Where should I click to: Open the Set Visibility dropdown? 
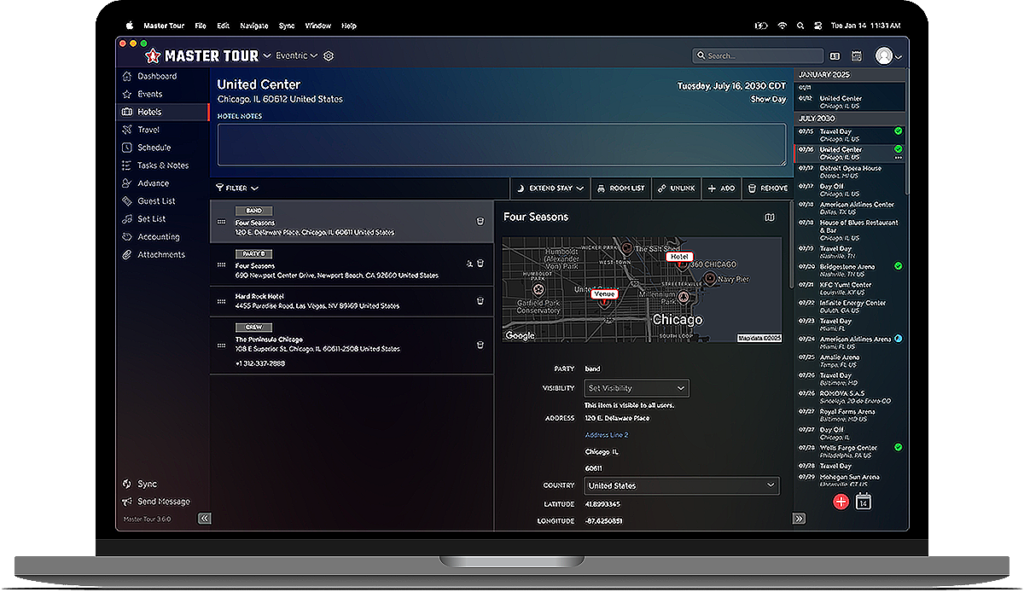[x=637, y=388]
